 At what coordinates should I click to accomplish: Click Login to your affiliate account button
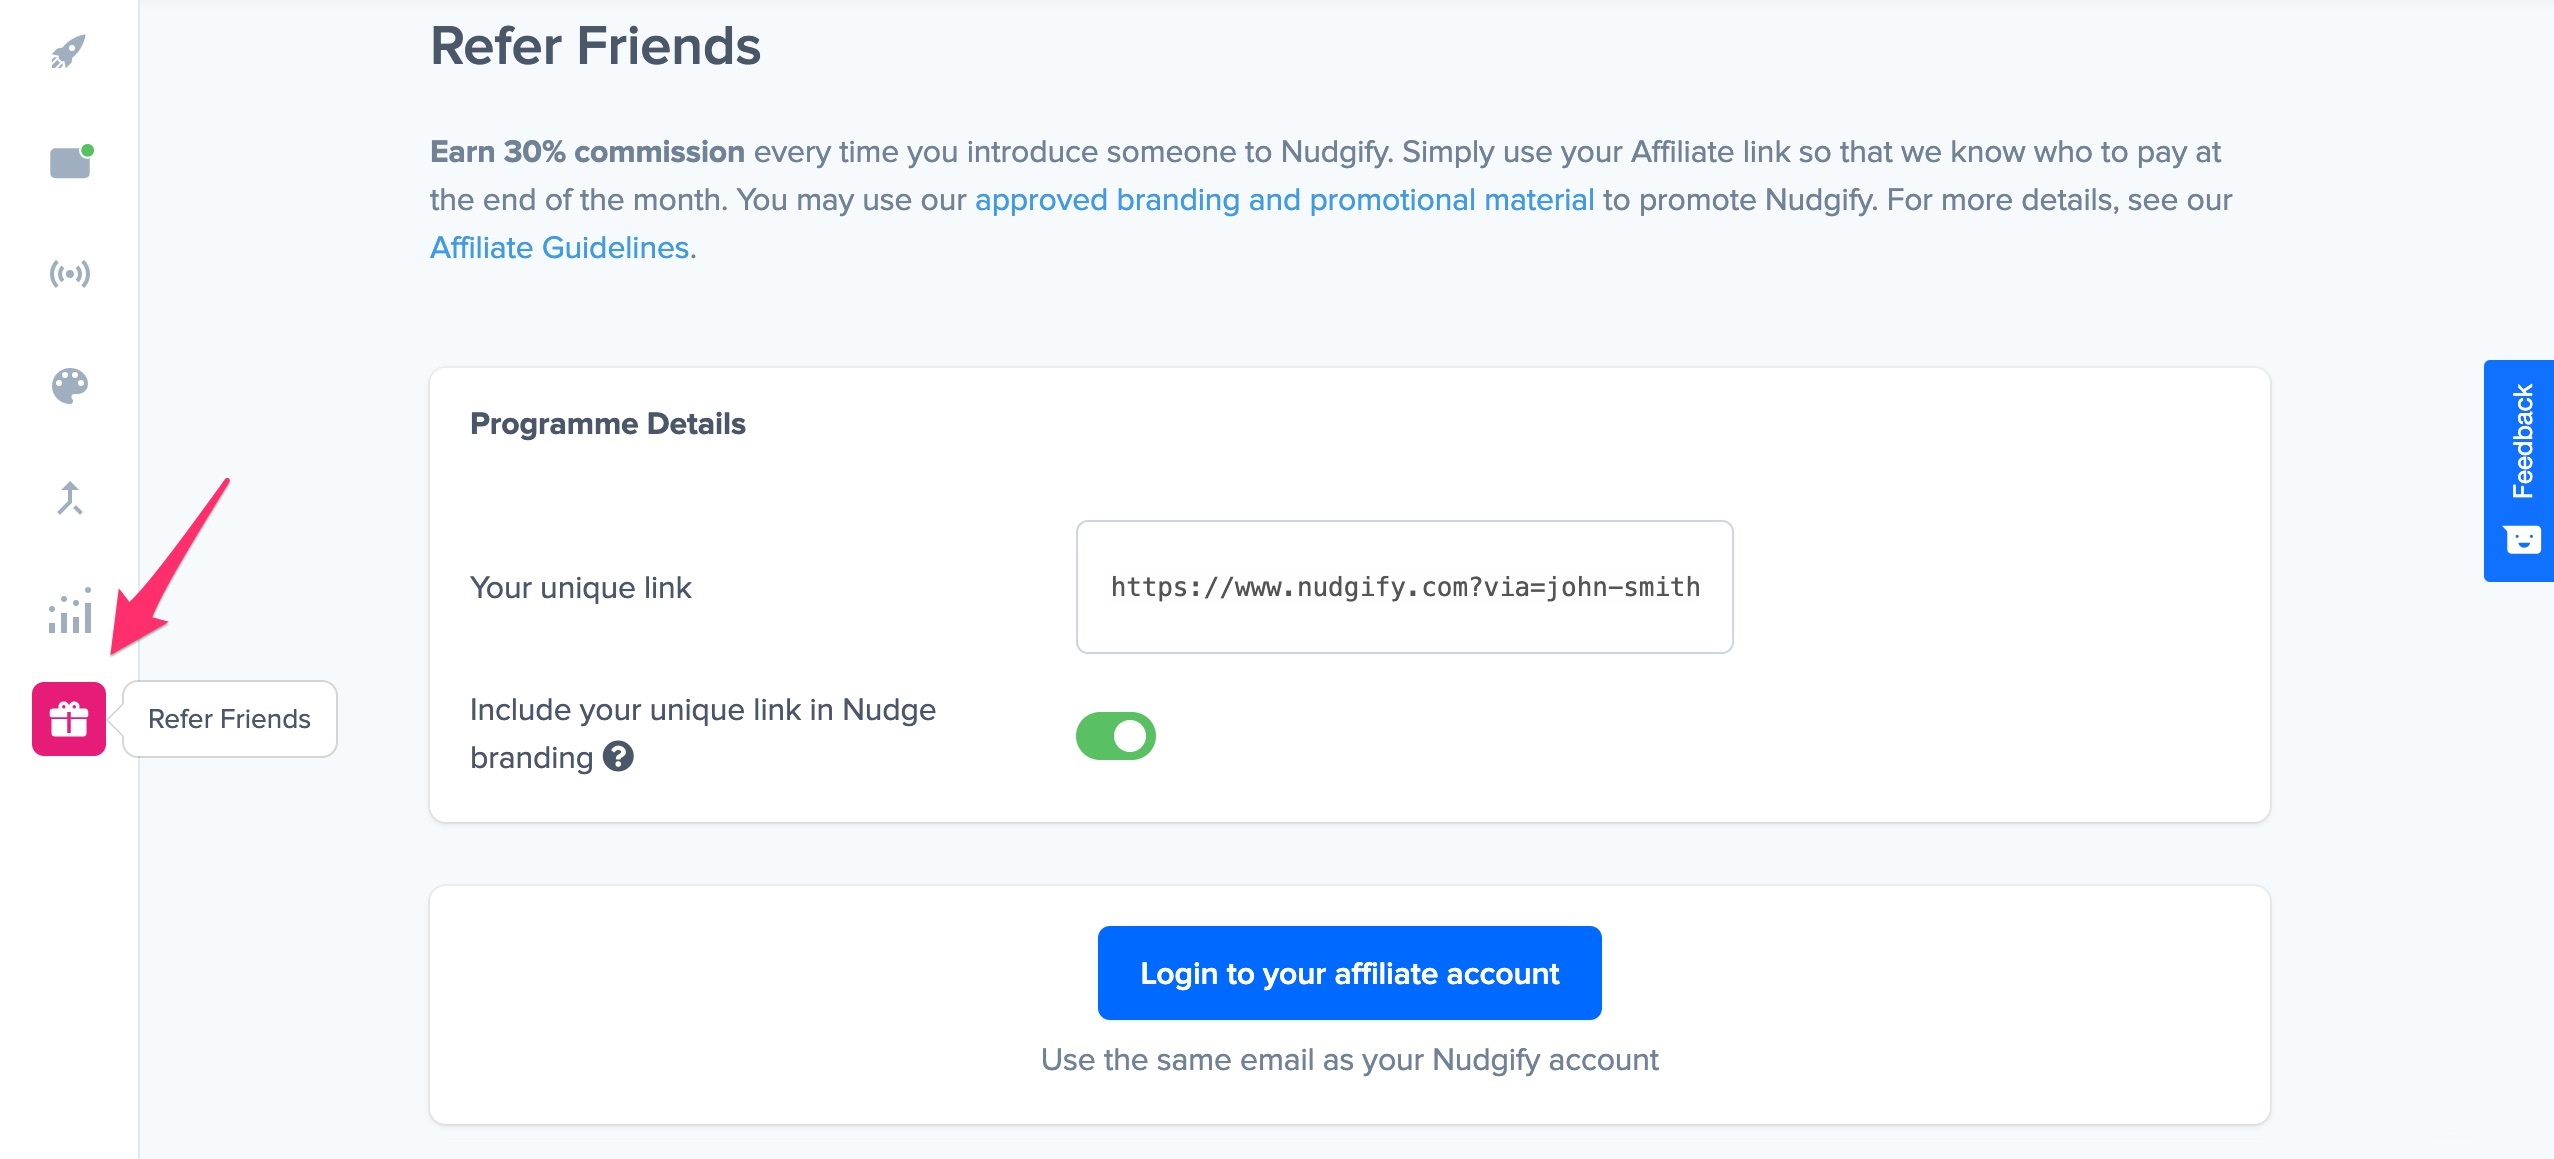[x=1349, y=973]
